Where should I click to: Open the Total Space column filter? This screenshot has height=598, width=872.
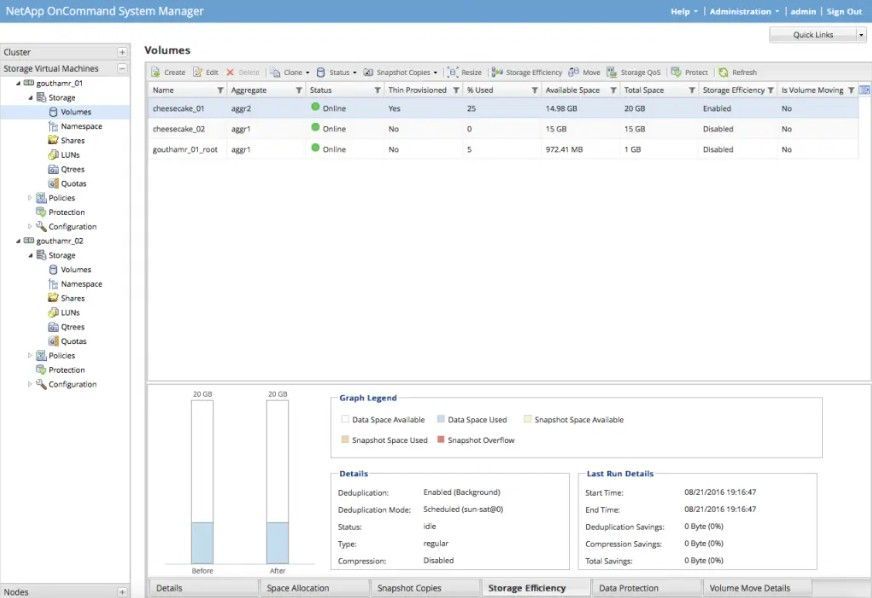(690, 90)
